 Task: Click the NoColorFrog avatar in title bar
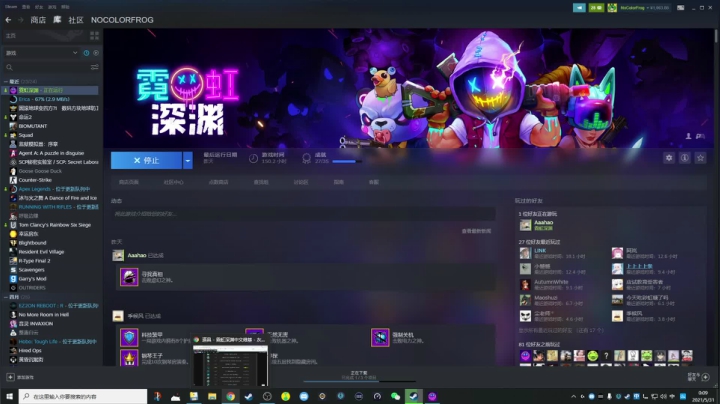(612, 8)
